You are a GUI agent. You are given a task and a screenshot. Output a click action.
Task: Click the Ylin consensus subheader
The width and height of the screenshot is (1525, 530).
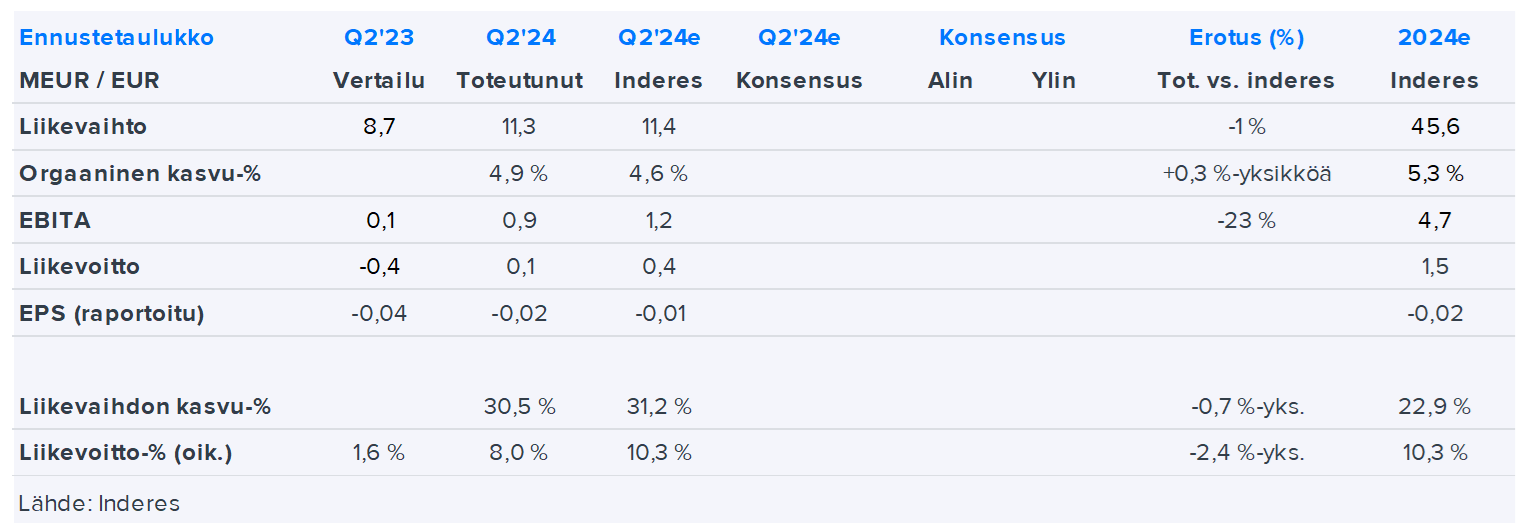pos(1054,81)
